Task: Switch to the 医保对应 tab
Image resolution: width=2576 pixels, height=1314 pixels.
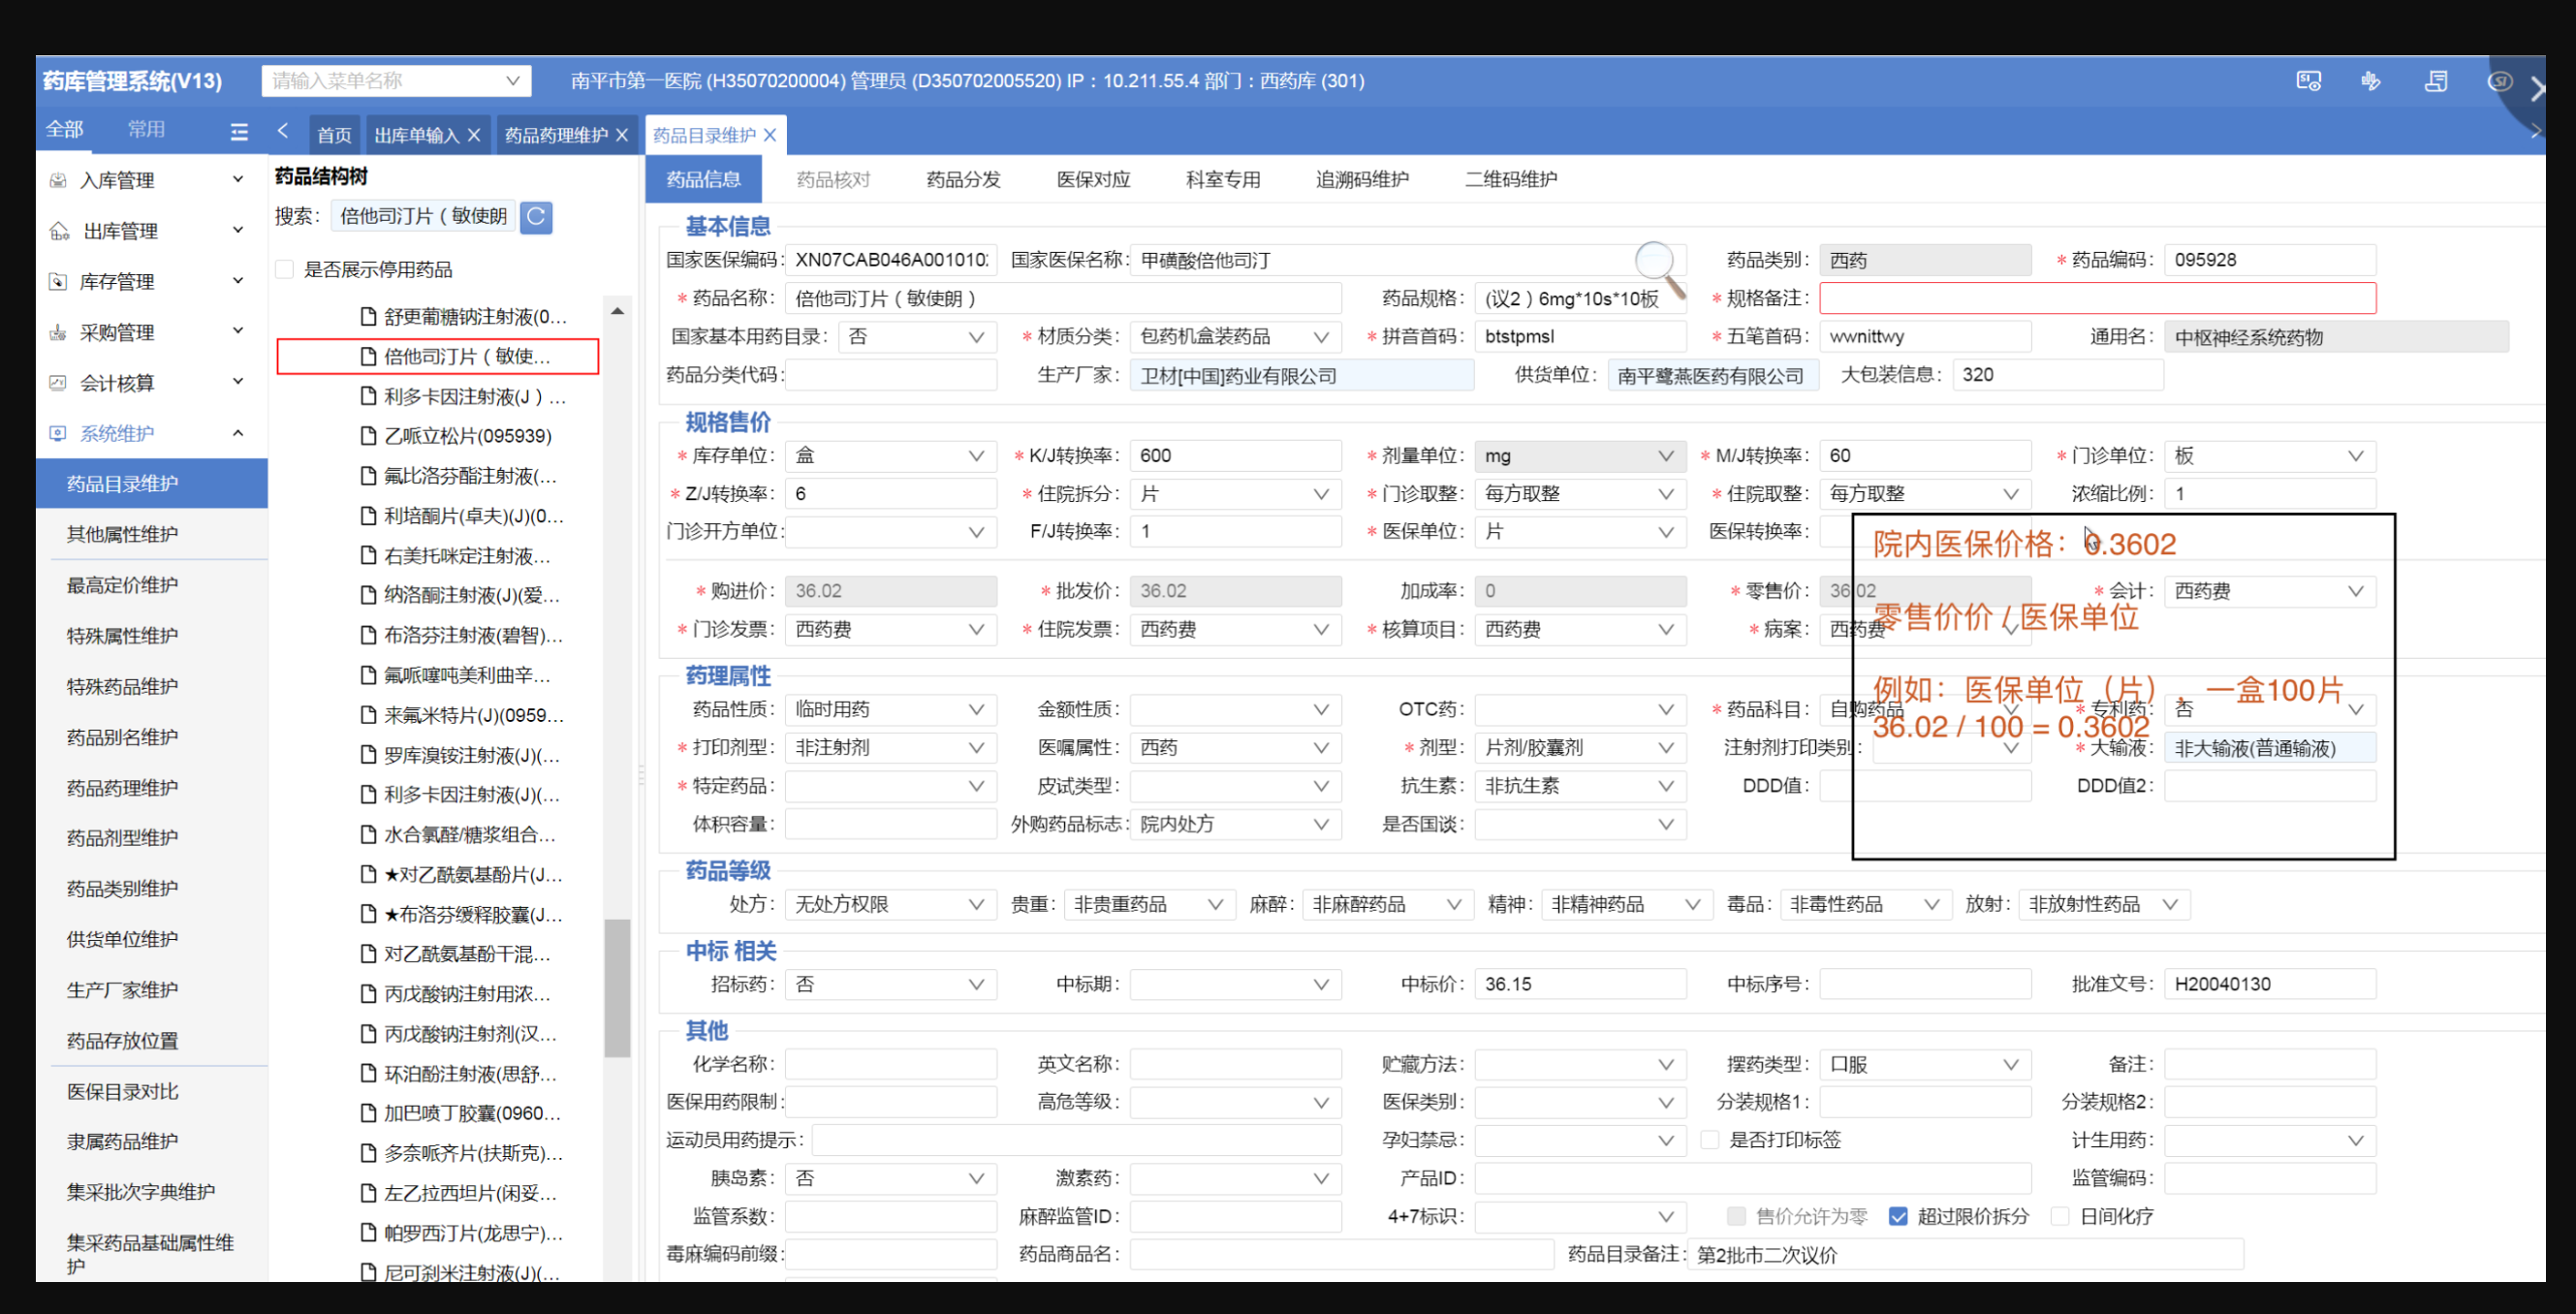Action: tap(1093, 179)
